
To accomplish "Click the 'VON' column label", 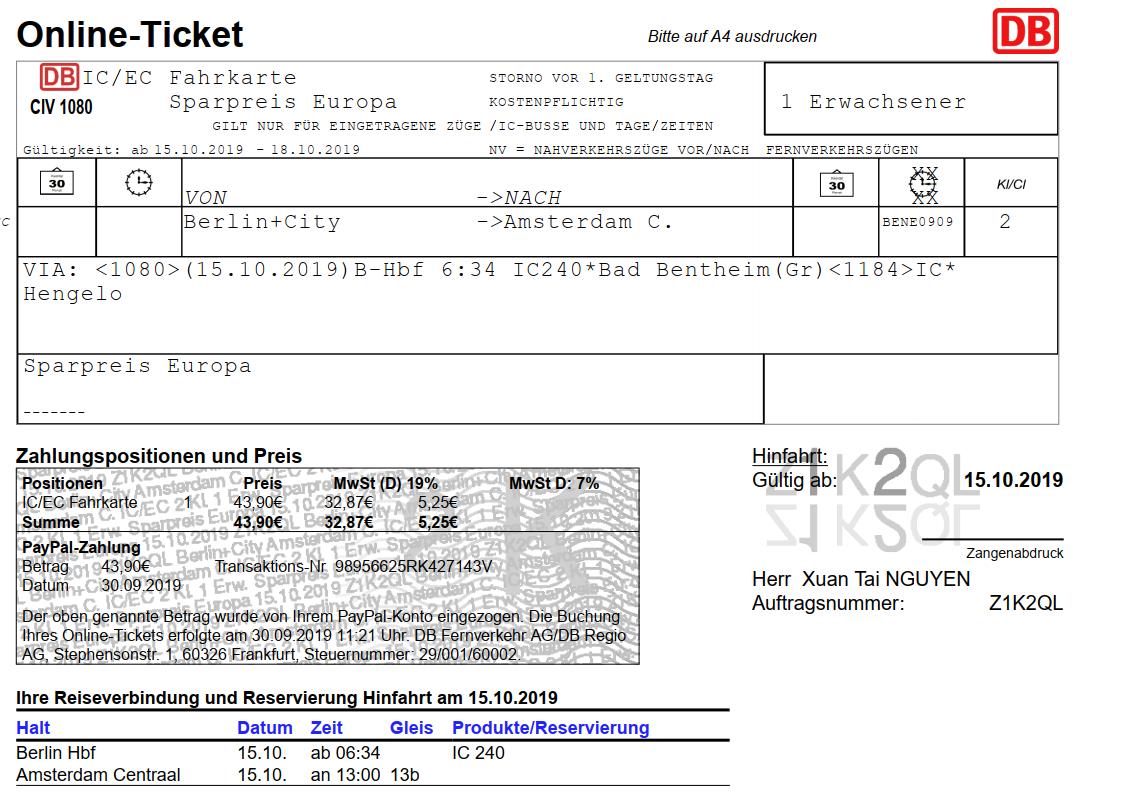I will click(206, 197).
